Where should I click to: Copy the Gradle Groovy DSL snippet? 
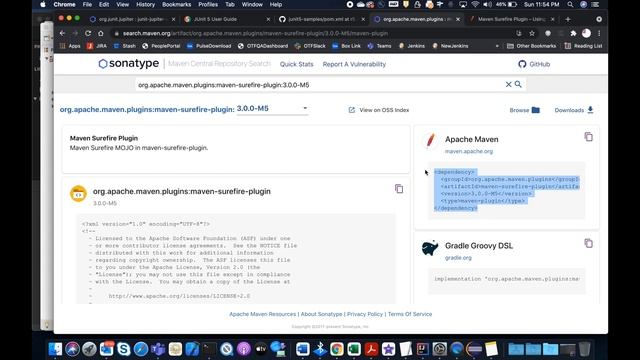click(588, 244)
